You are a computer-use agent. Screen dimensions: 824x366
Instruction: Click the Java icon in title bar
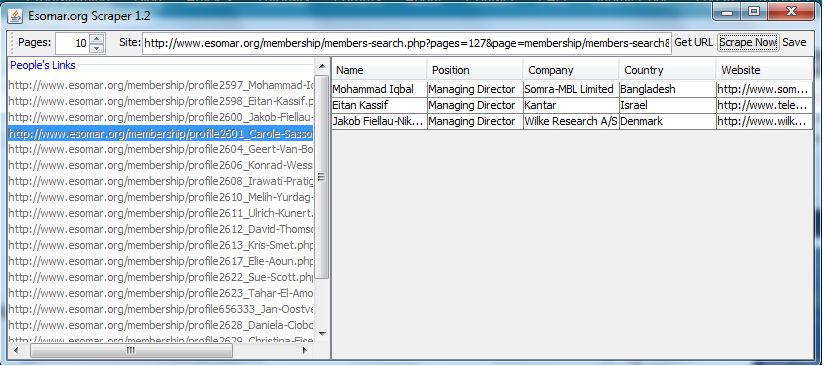point(15,16)
